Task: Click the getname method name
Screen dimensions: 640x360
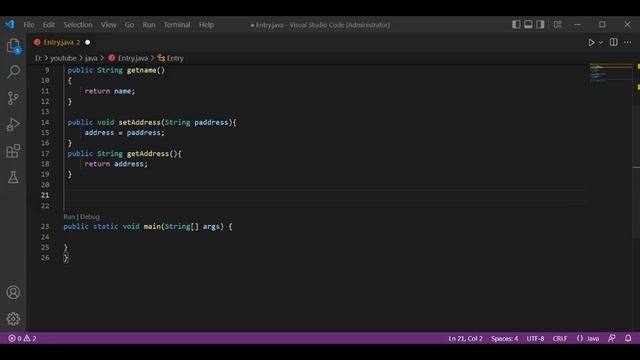Action: coord(141,70)
